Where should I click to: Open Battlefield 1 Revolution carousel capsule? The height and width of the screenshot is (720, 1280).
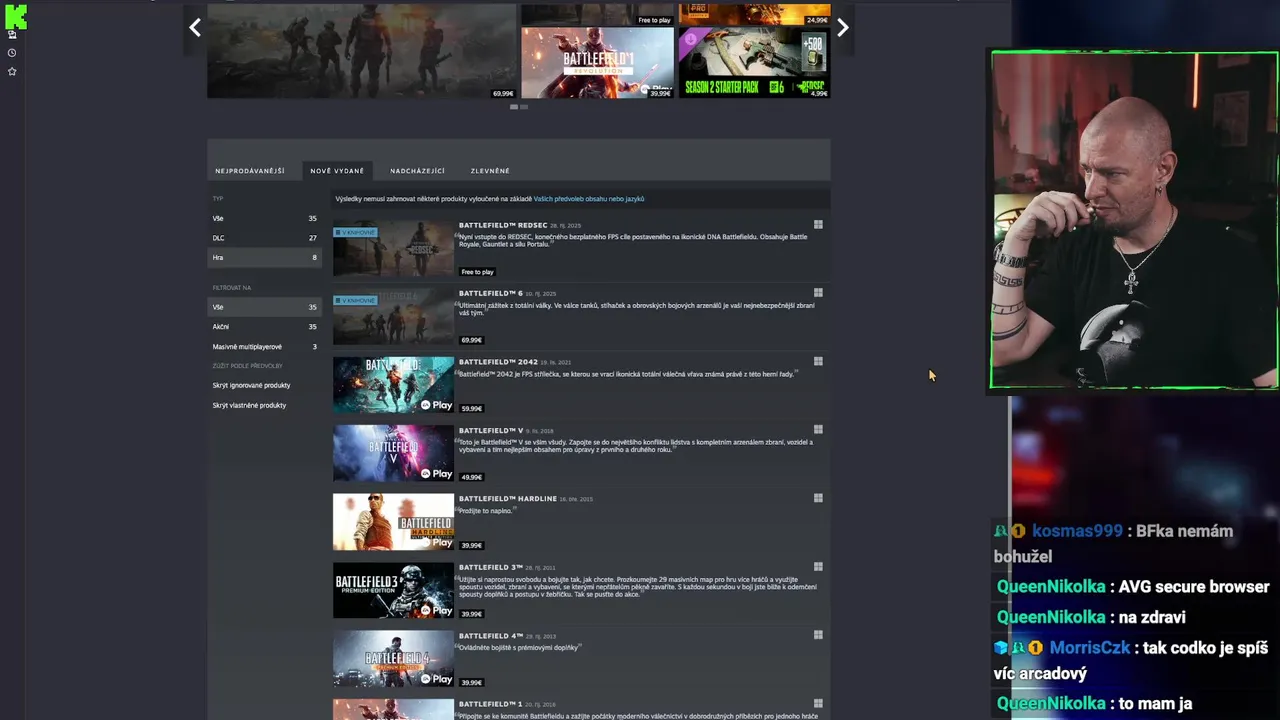[597, 63]
